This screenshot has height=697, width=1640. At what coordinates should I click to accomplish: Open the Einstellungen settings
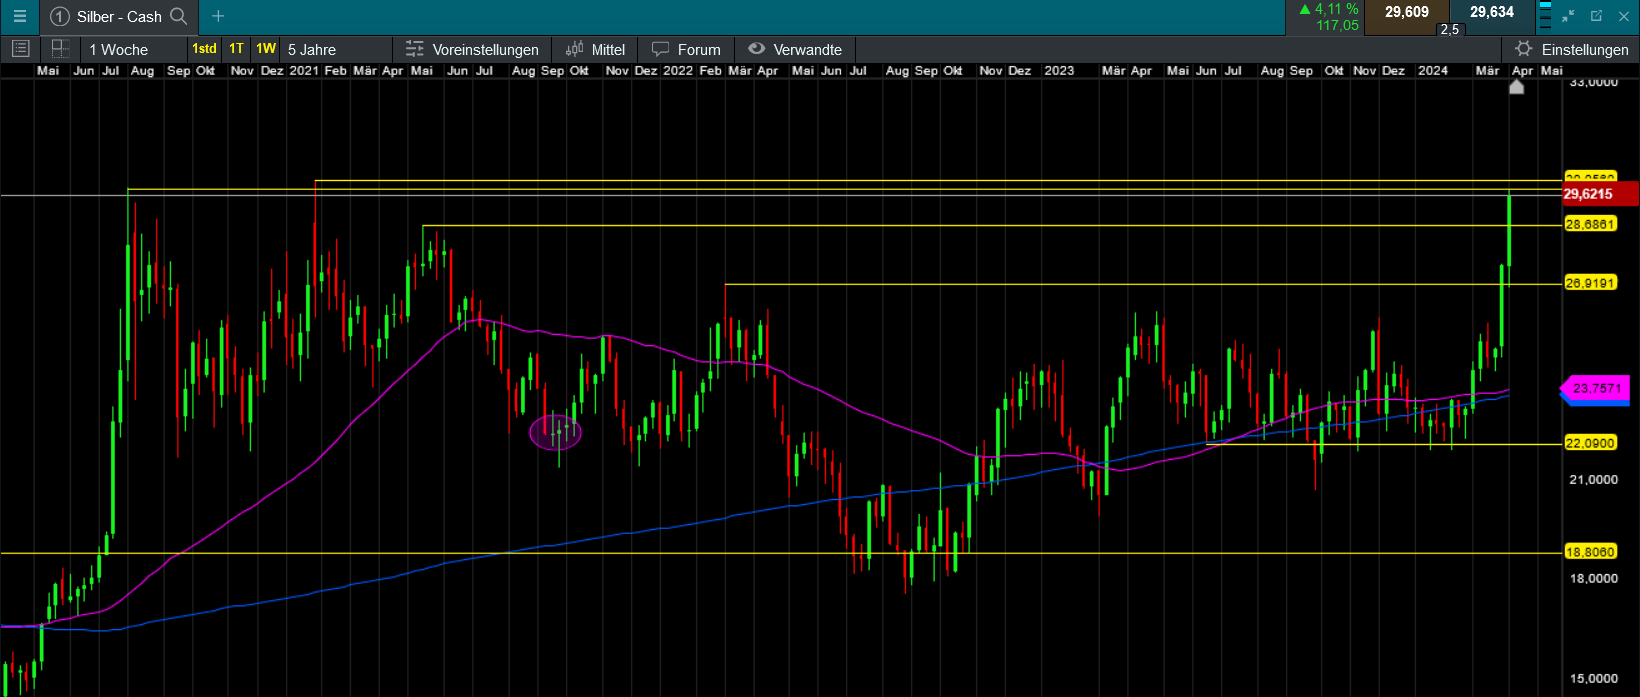point(1571,49)
